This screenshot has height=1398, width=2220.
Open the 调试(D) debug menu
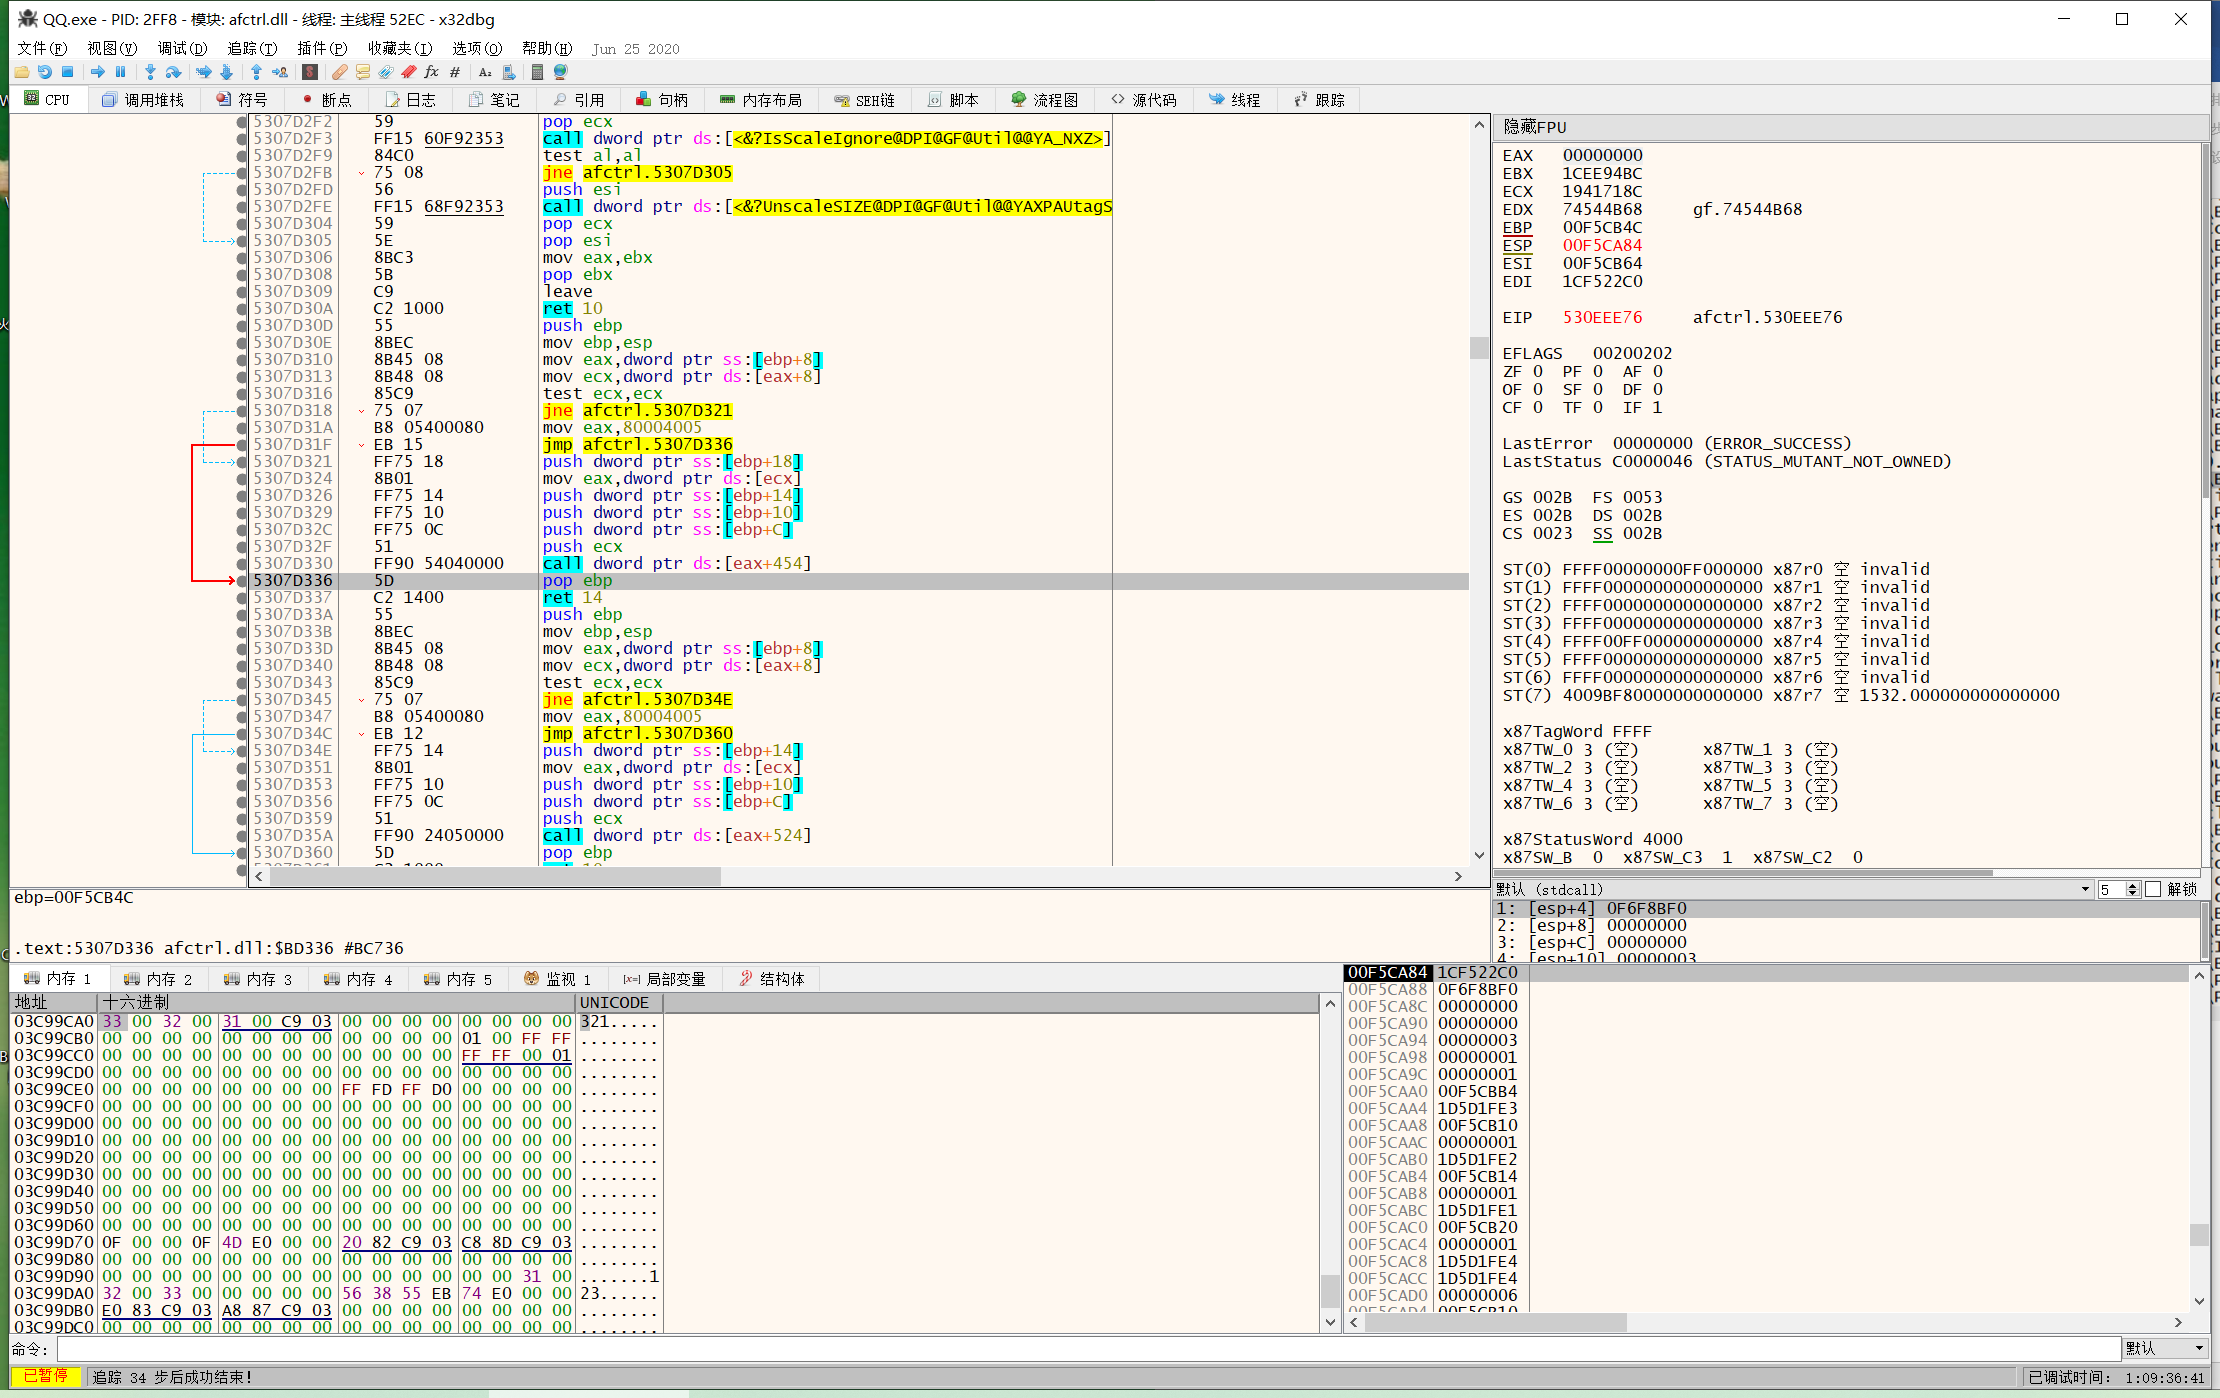181,48
